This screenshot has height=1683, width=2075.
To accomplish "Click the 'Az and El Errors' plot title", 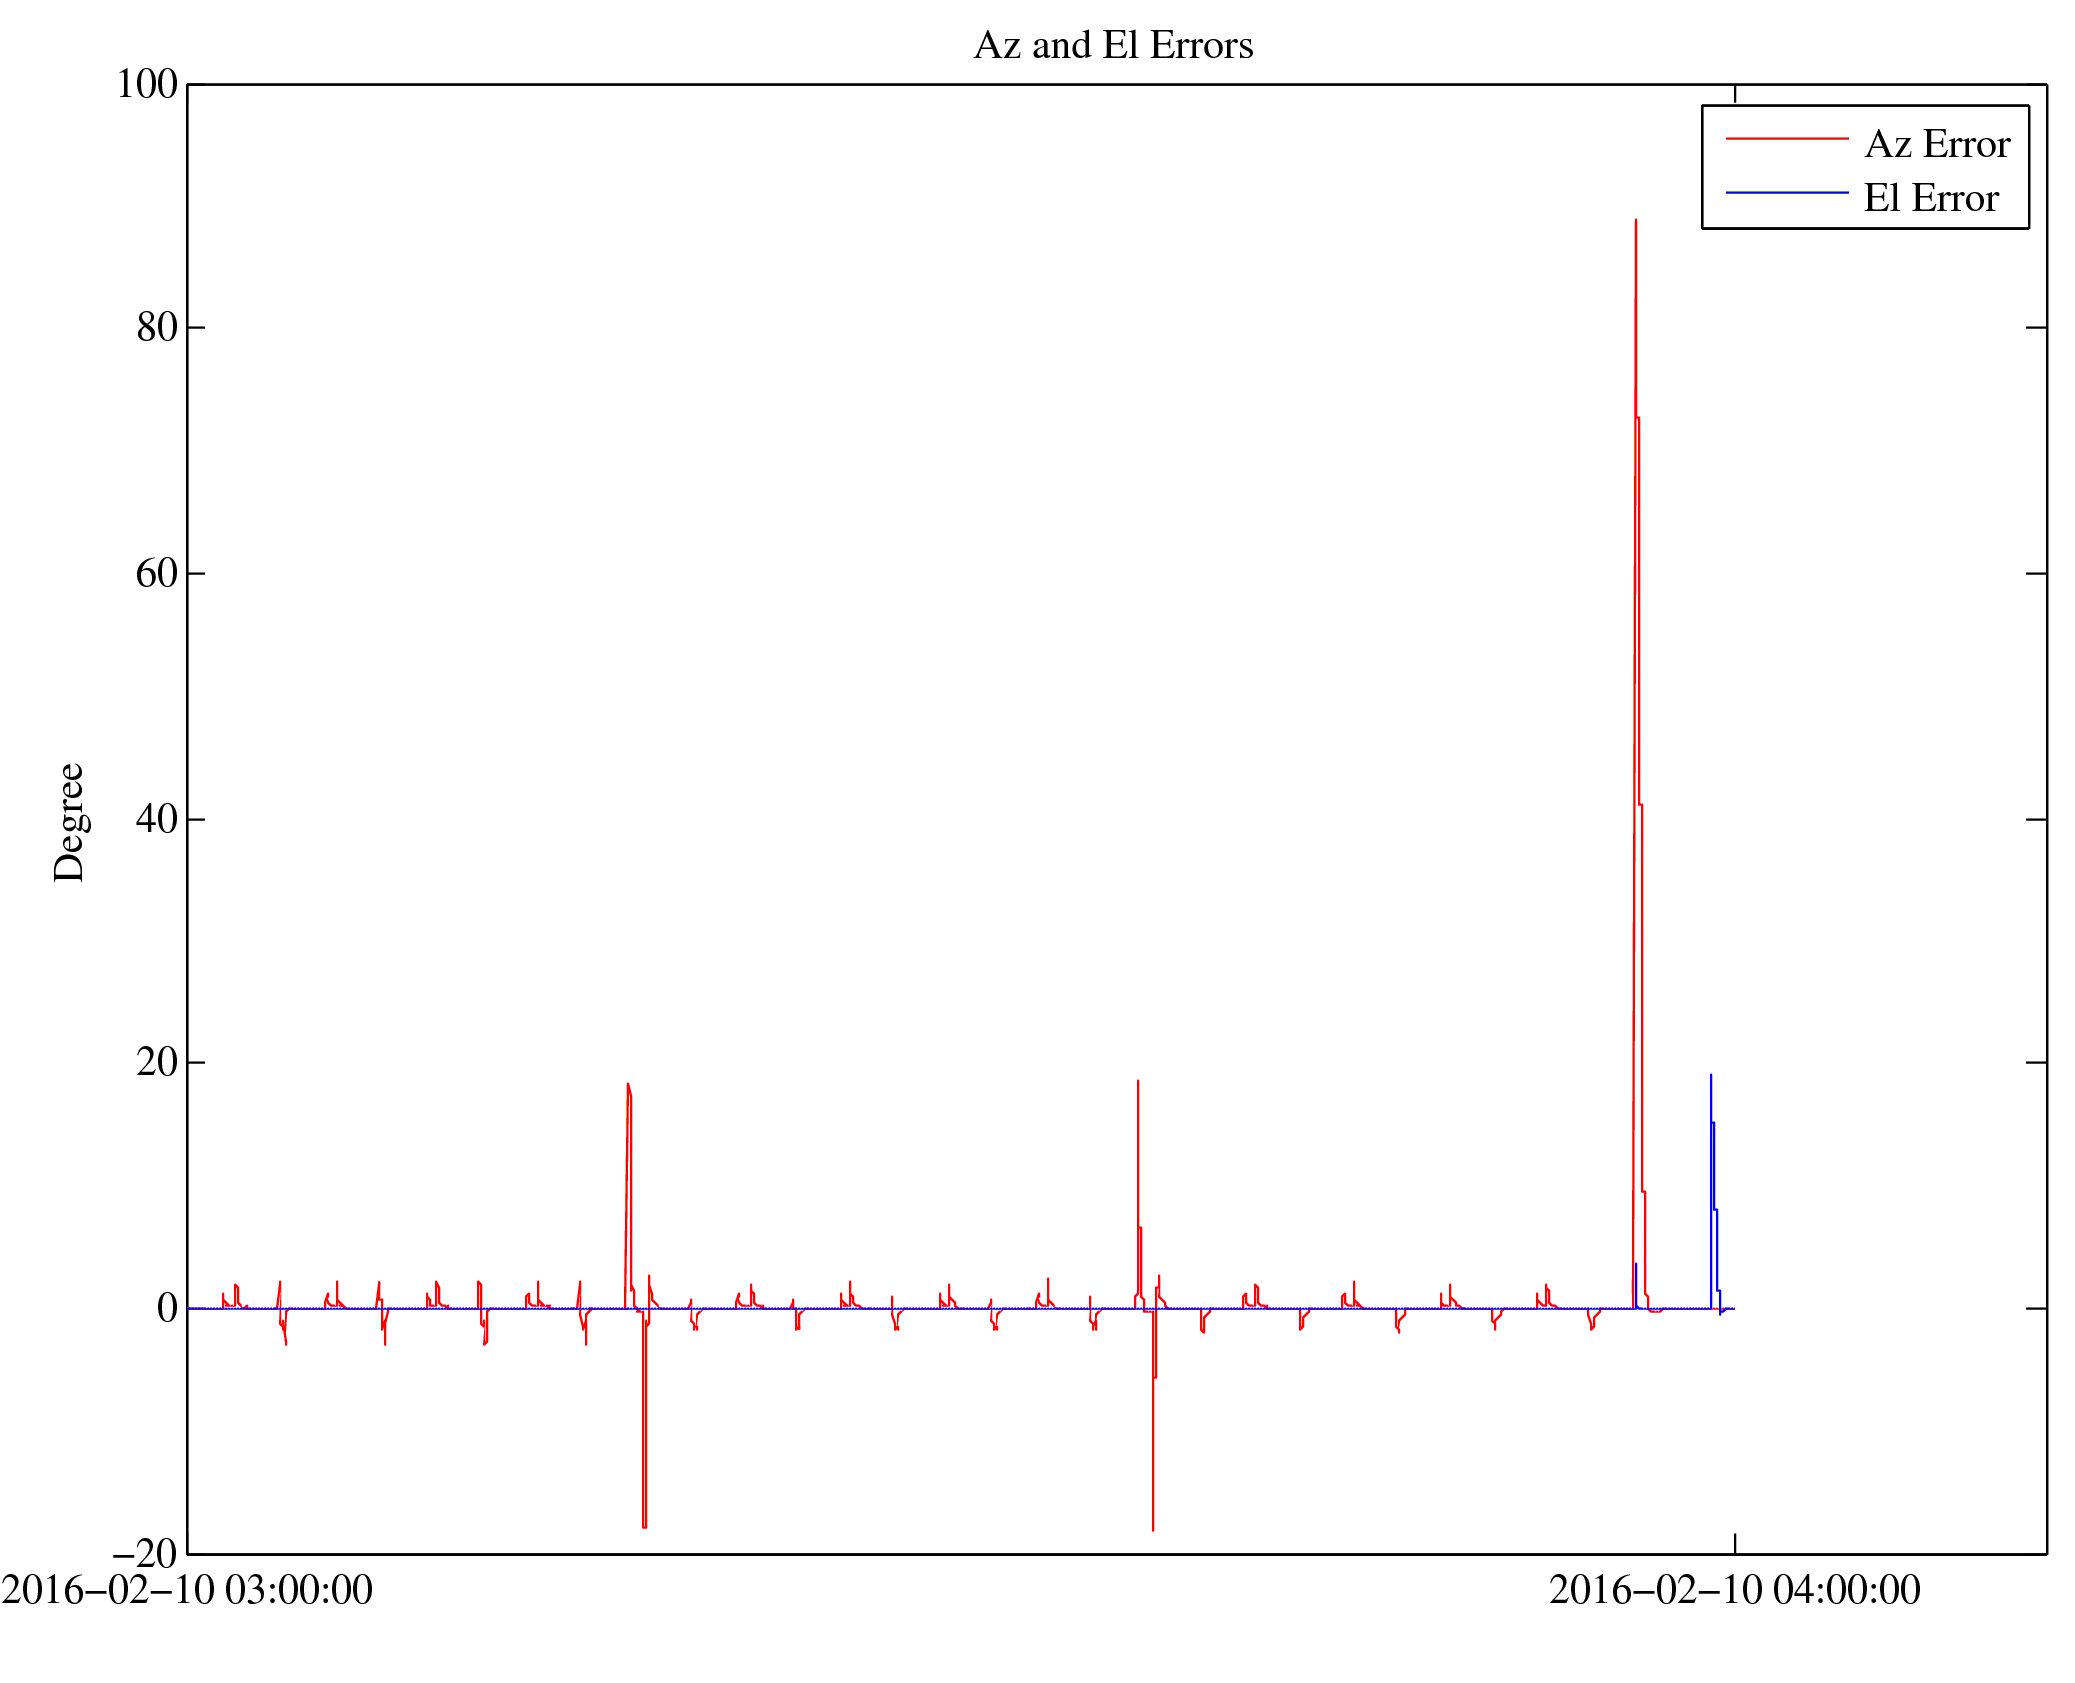I will pos(1113,45).
